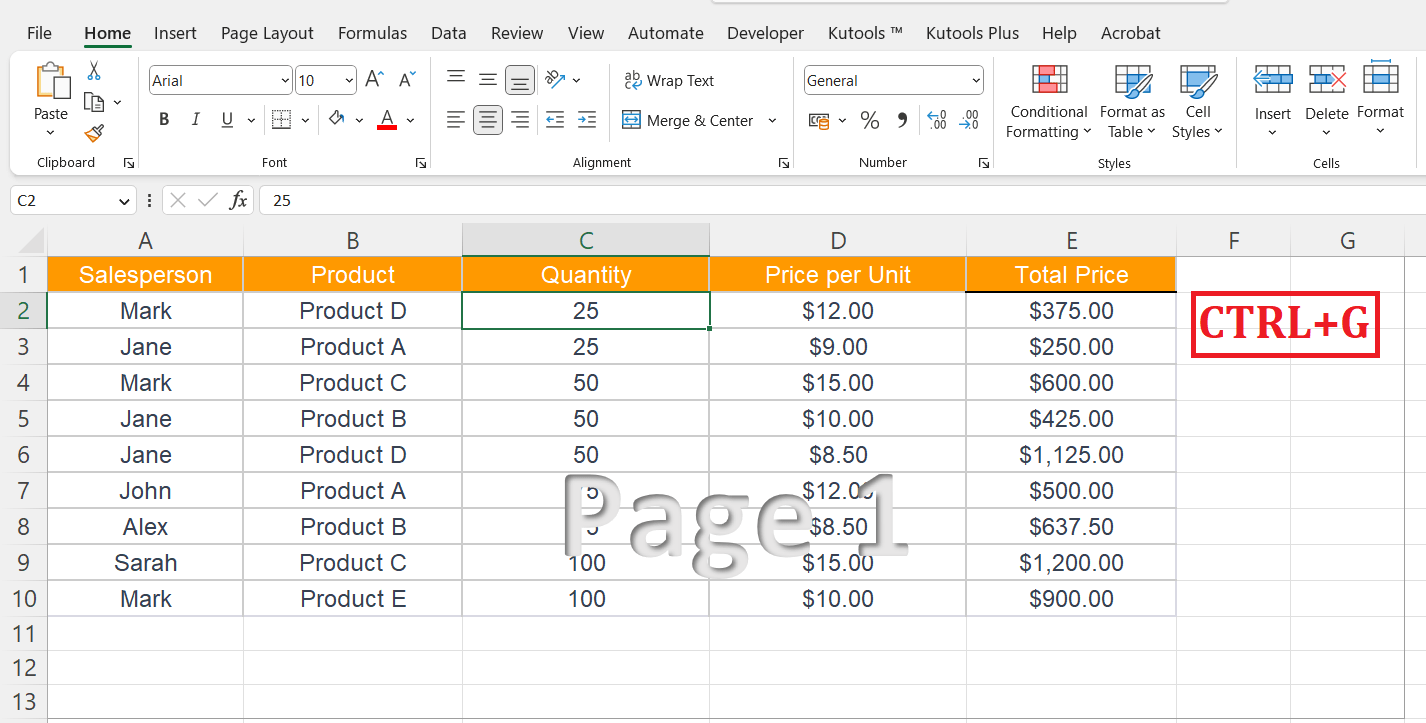Click the Comma Style icon
1426x723 pixels.
[901, 119]
